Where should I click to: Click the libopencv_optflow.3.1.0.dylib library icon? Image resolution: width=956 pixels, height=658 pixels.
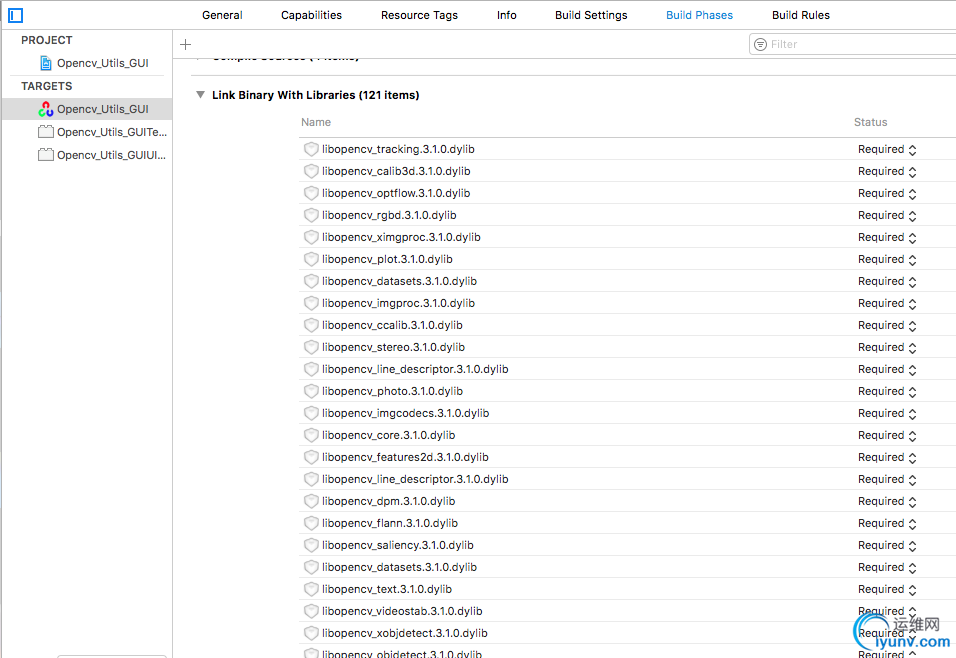(311, 193)
